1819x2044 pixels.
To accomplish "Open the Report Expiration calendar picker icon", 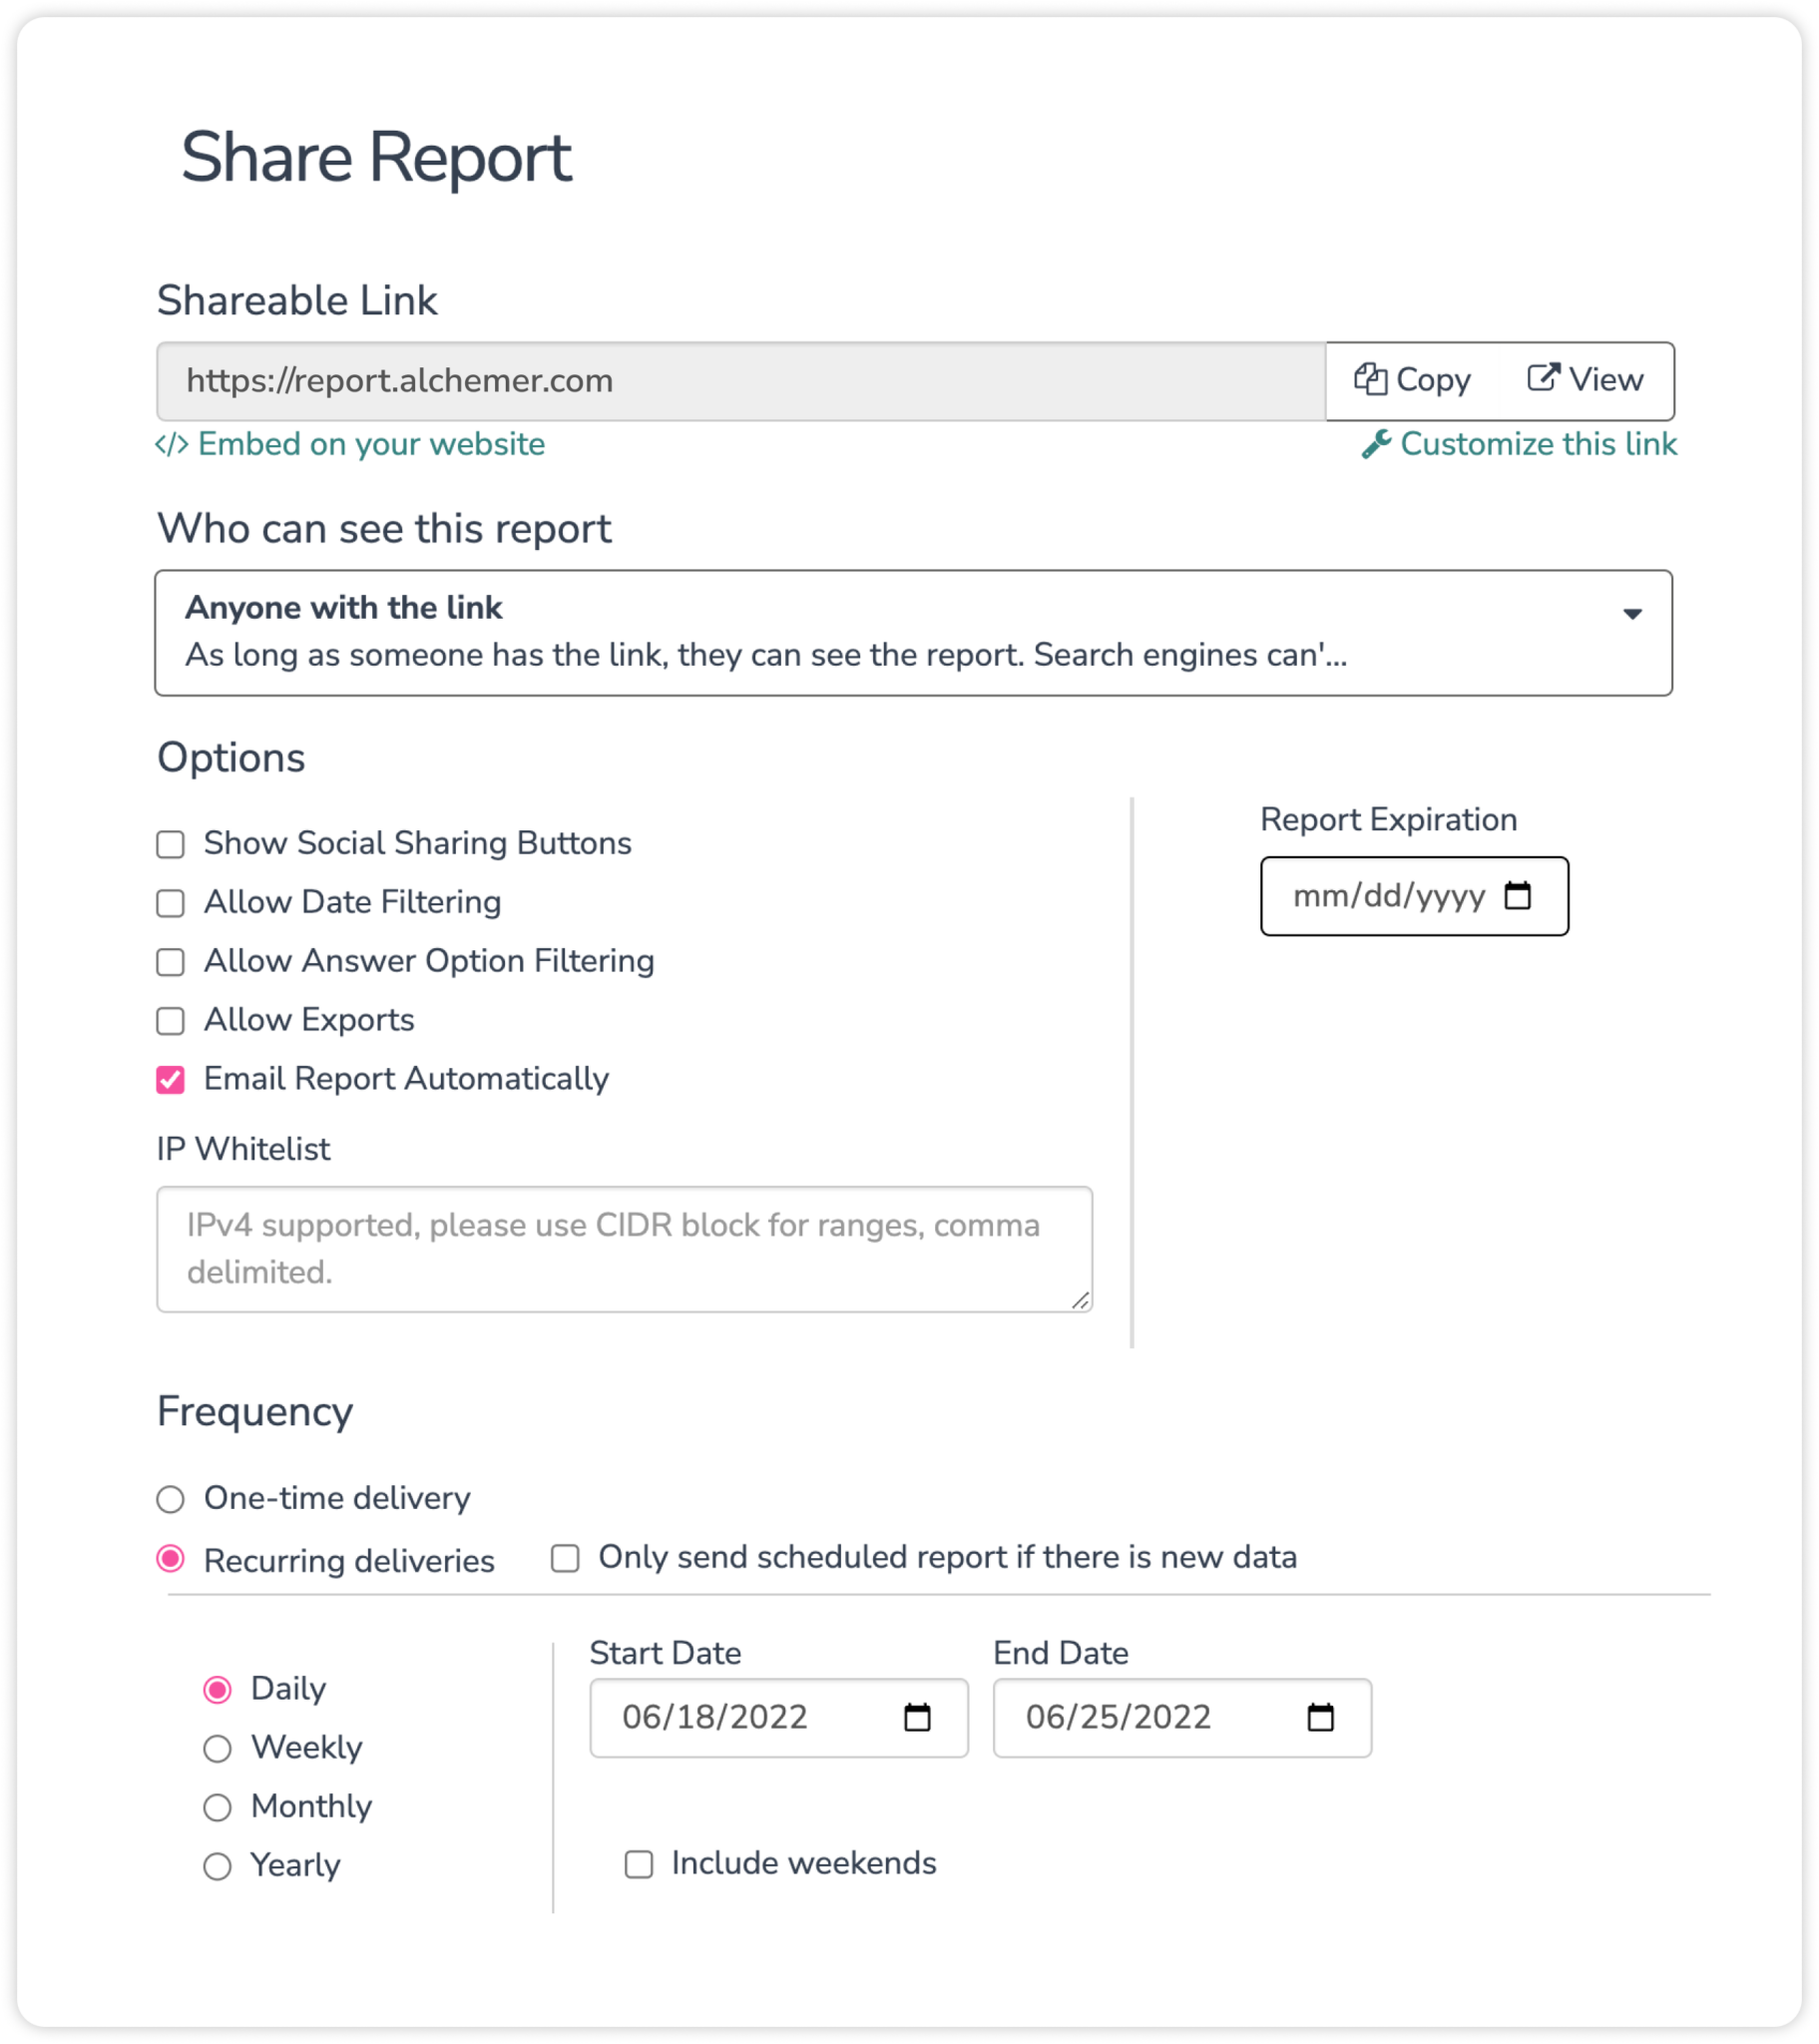I will pyautogui.click(x=1519, y=896).
